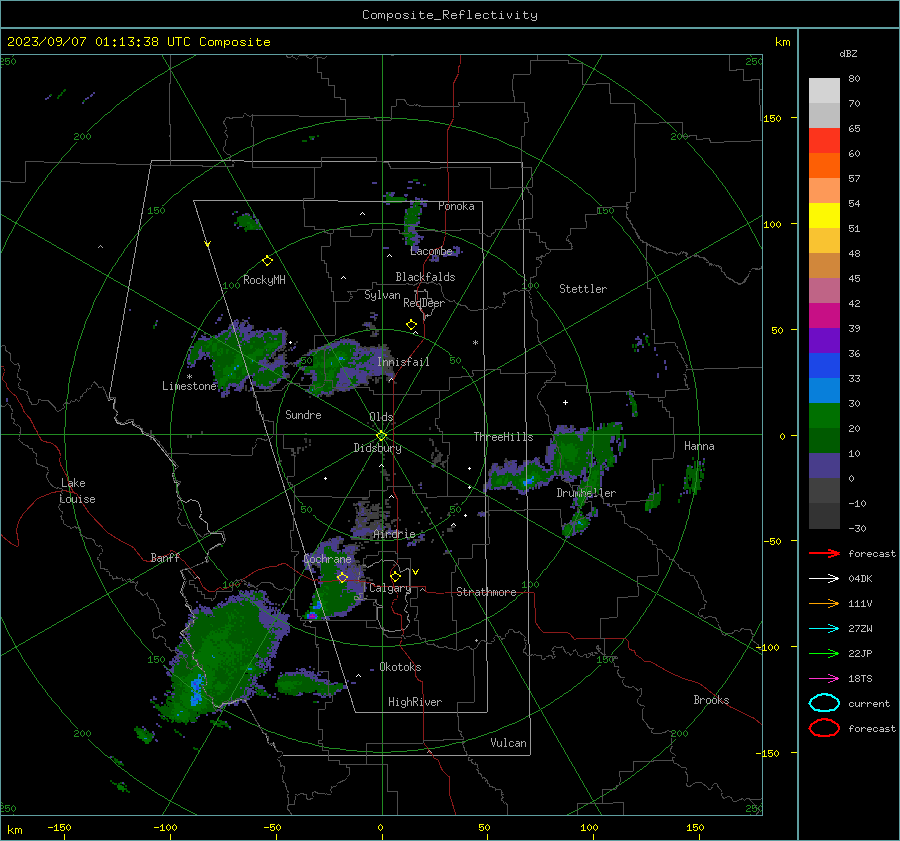Viewport: 900px width, 841px height.
Task: Click the Hanna label
Action: [x=699, y=446]
